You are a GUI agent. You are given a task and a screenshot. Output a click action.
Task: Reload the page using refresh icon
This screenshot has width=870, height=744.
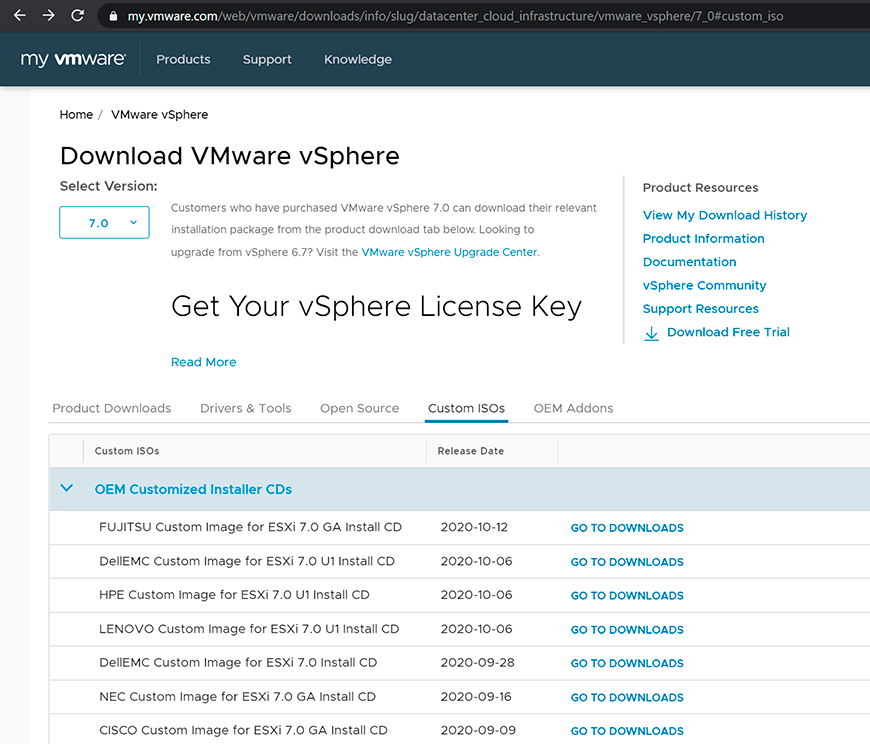pos(77,15)
